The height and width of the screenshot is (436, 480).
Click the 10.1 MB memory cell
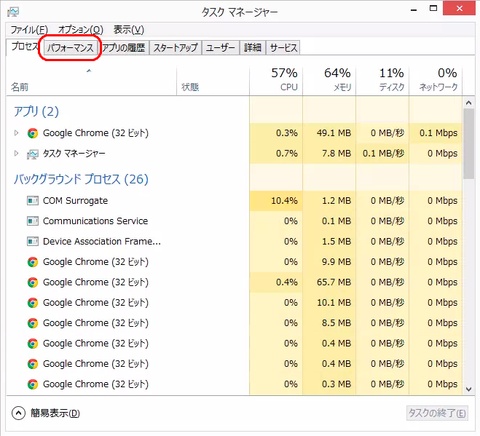329,303
